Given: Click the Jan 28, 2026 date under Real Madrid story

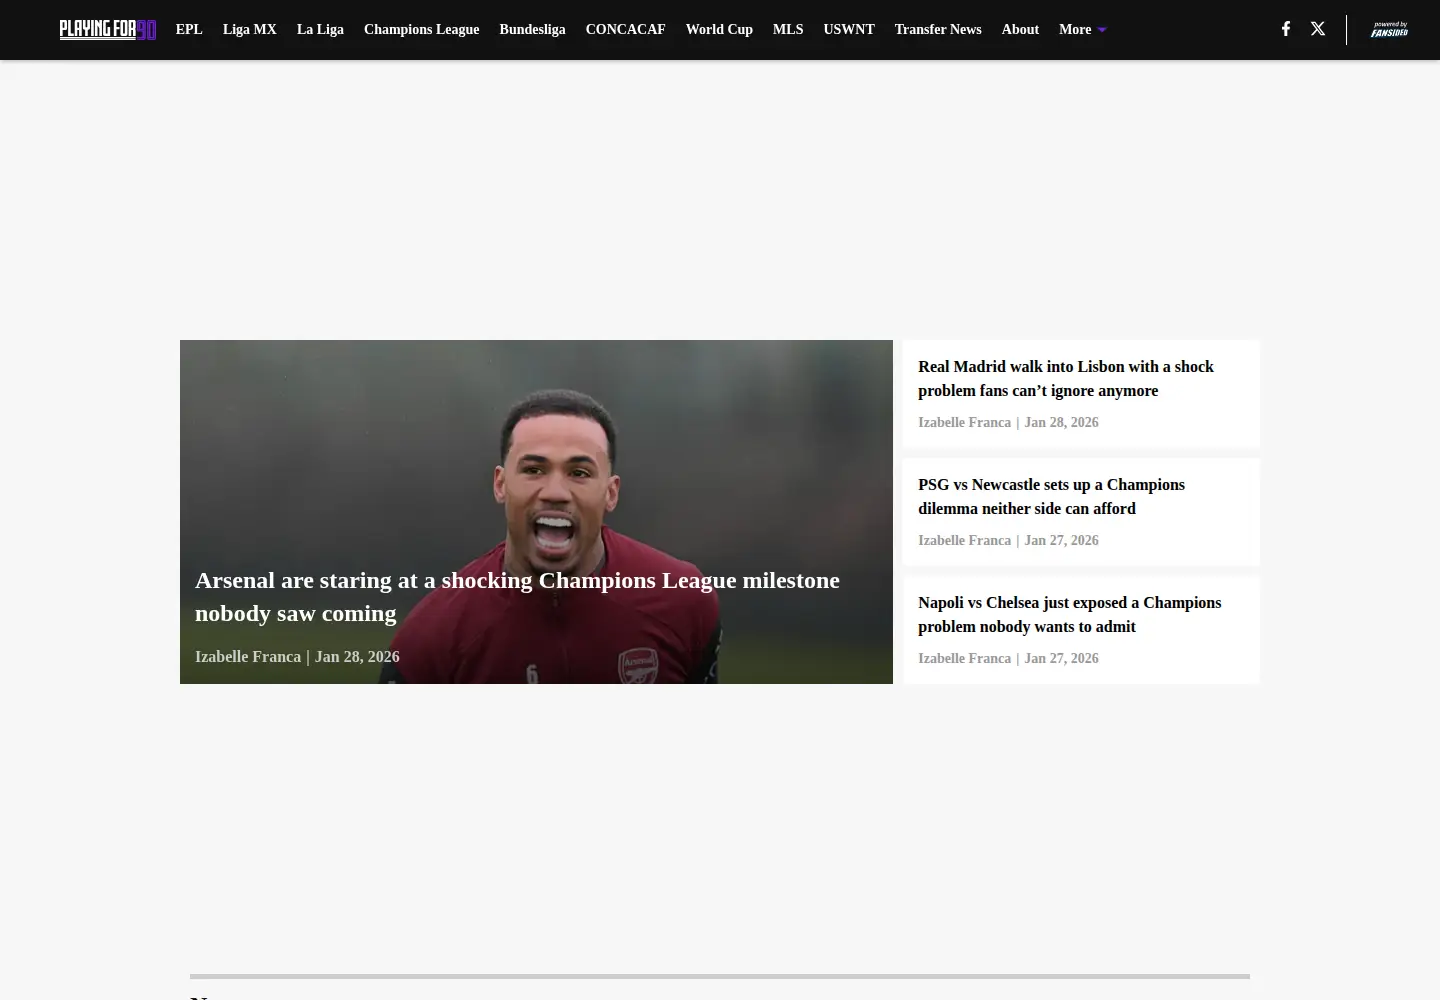Looking at the screenshot, I should (x=1061, y=423).
